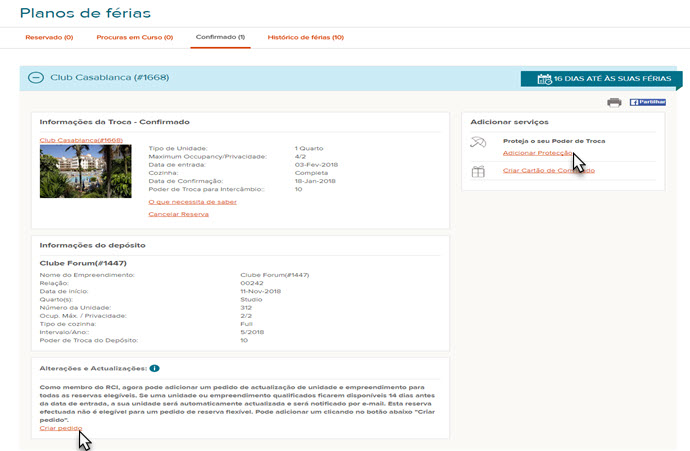
Task: Open the Reservado (0) tab
Action: coord(49,37)
